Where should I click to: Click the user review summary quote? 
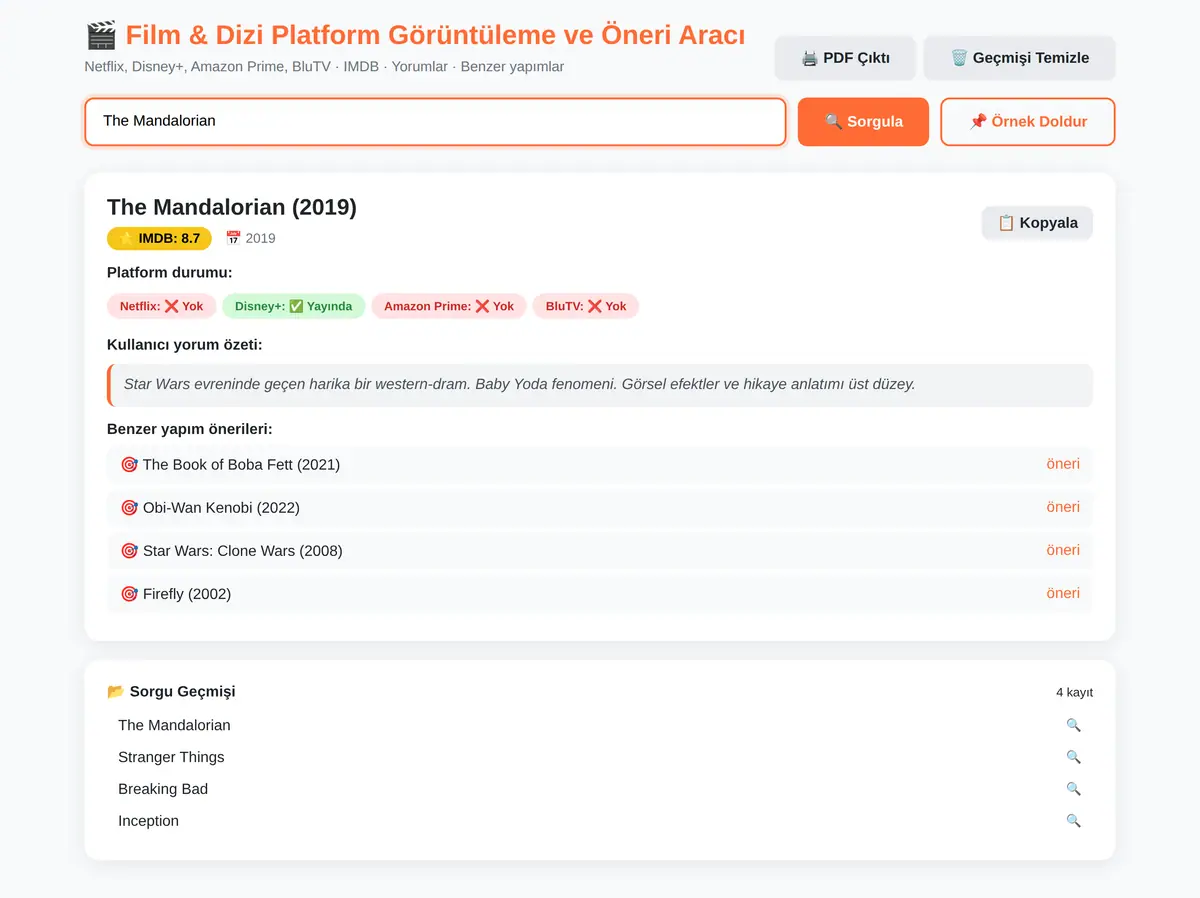(x=600, y=385)
